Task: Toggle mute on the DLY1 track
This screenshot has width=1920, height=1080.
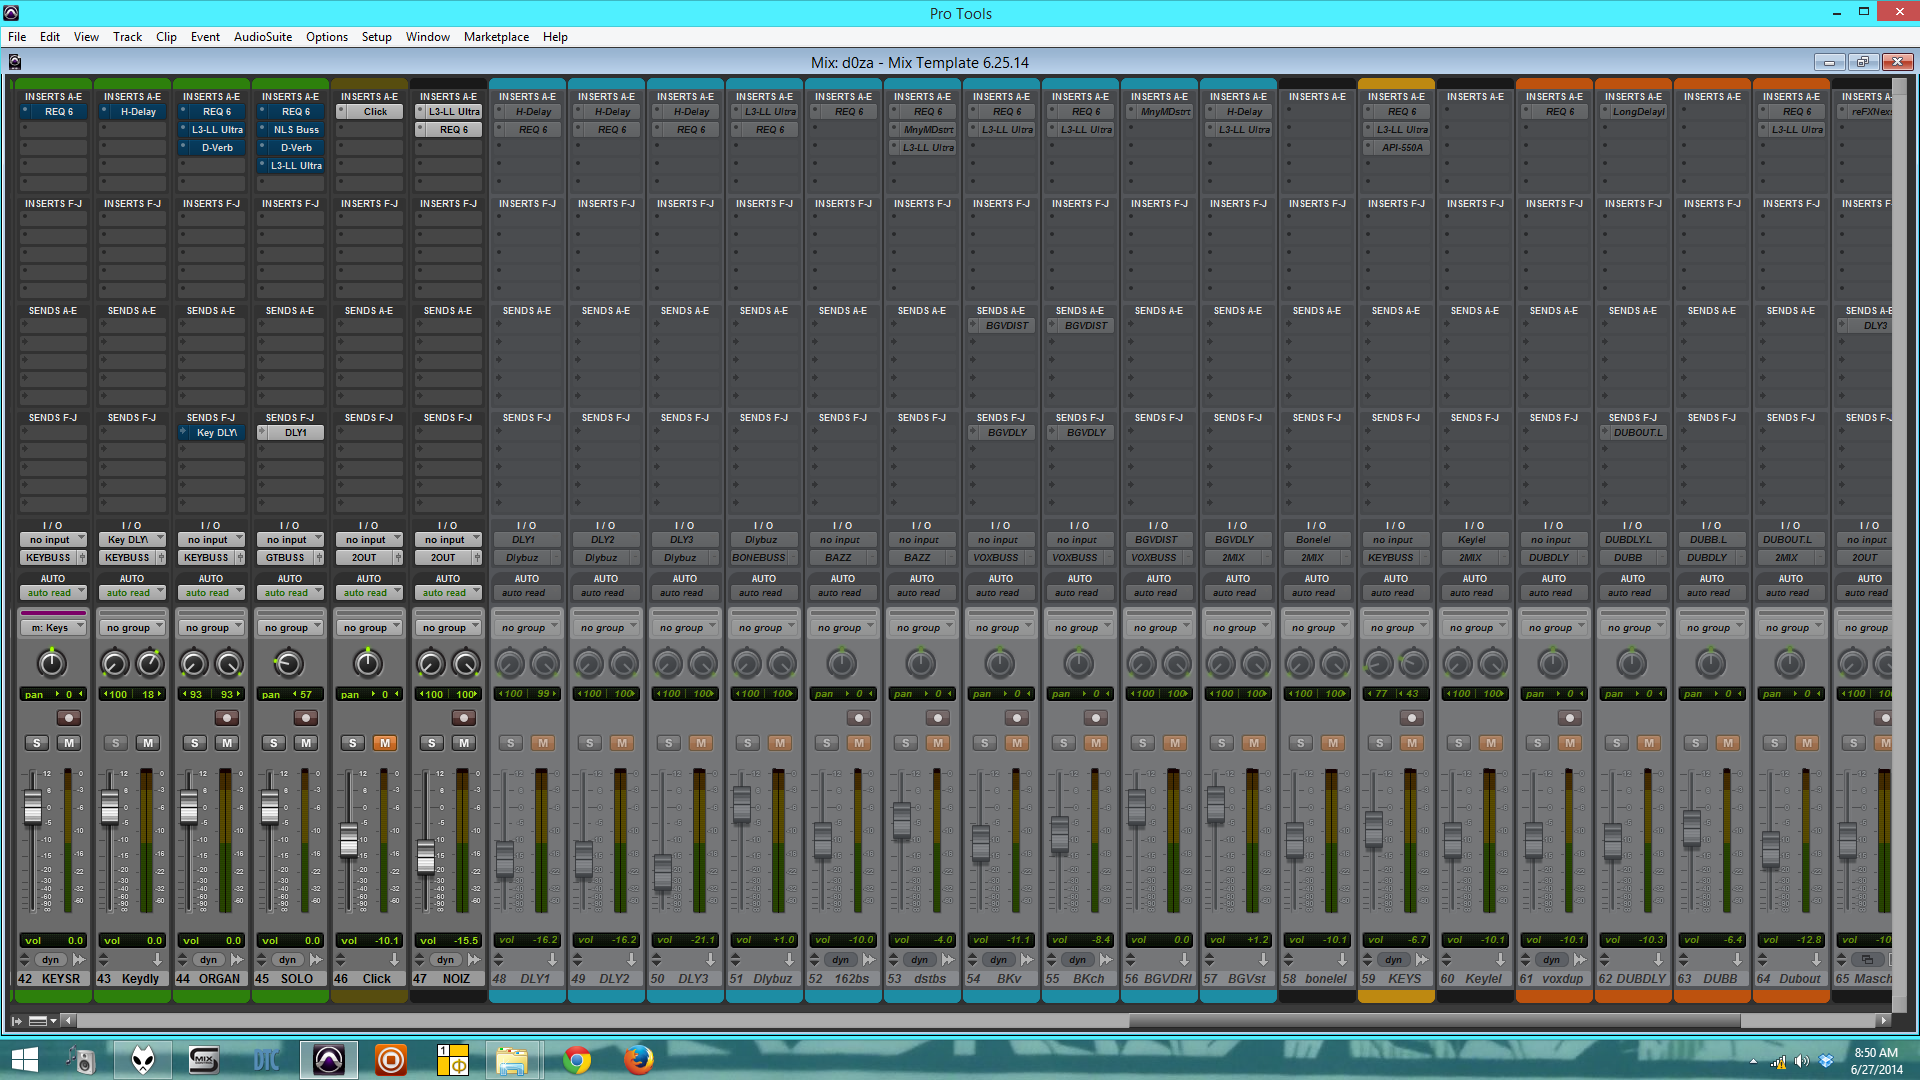Action: (x=543, y=743)
